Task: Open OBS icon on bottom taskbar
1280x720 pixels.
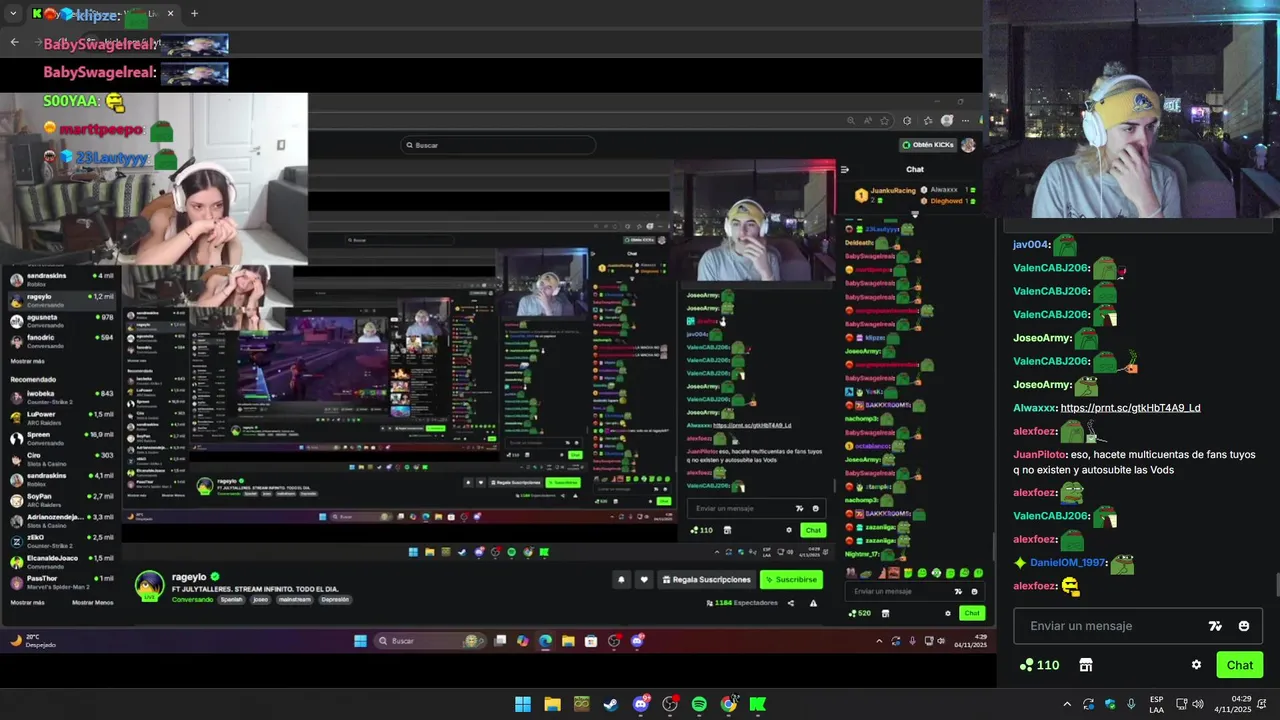Action: (x=670, y=704)
